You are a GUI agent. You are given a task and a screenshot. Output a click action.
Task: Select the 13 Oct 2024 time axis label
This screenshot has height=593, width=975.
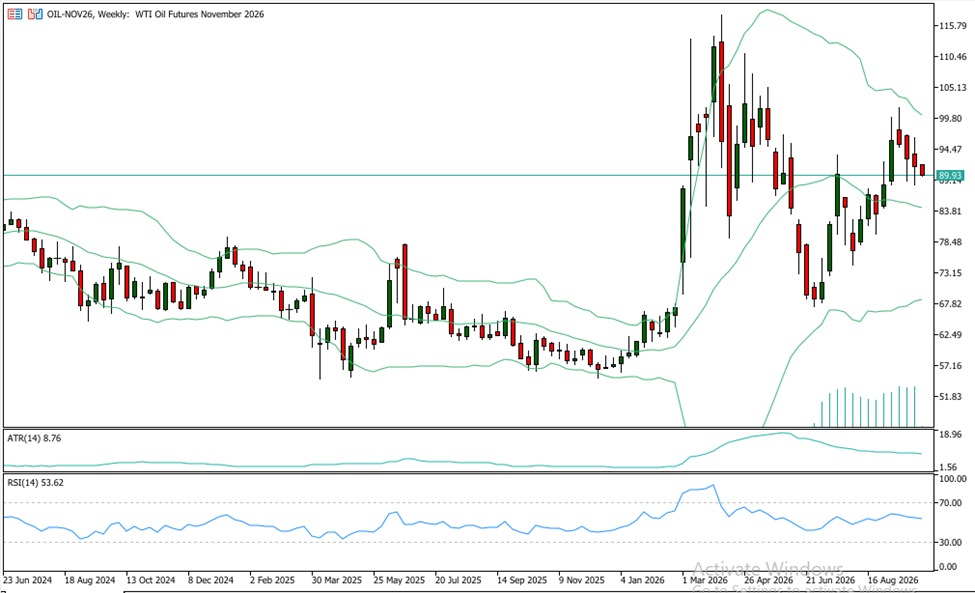point(151,580)
